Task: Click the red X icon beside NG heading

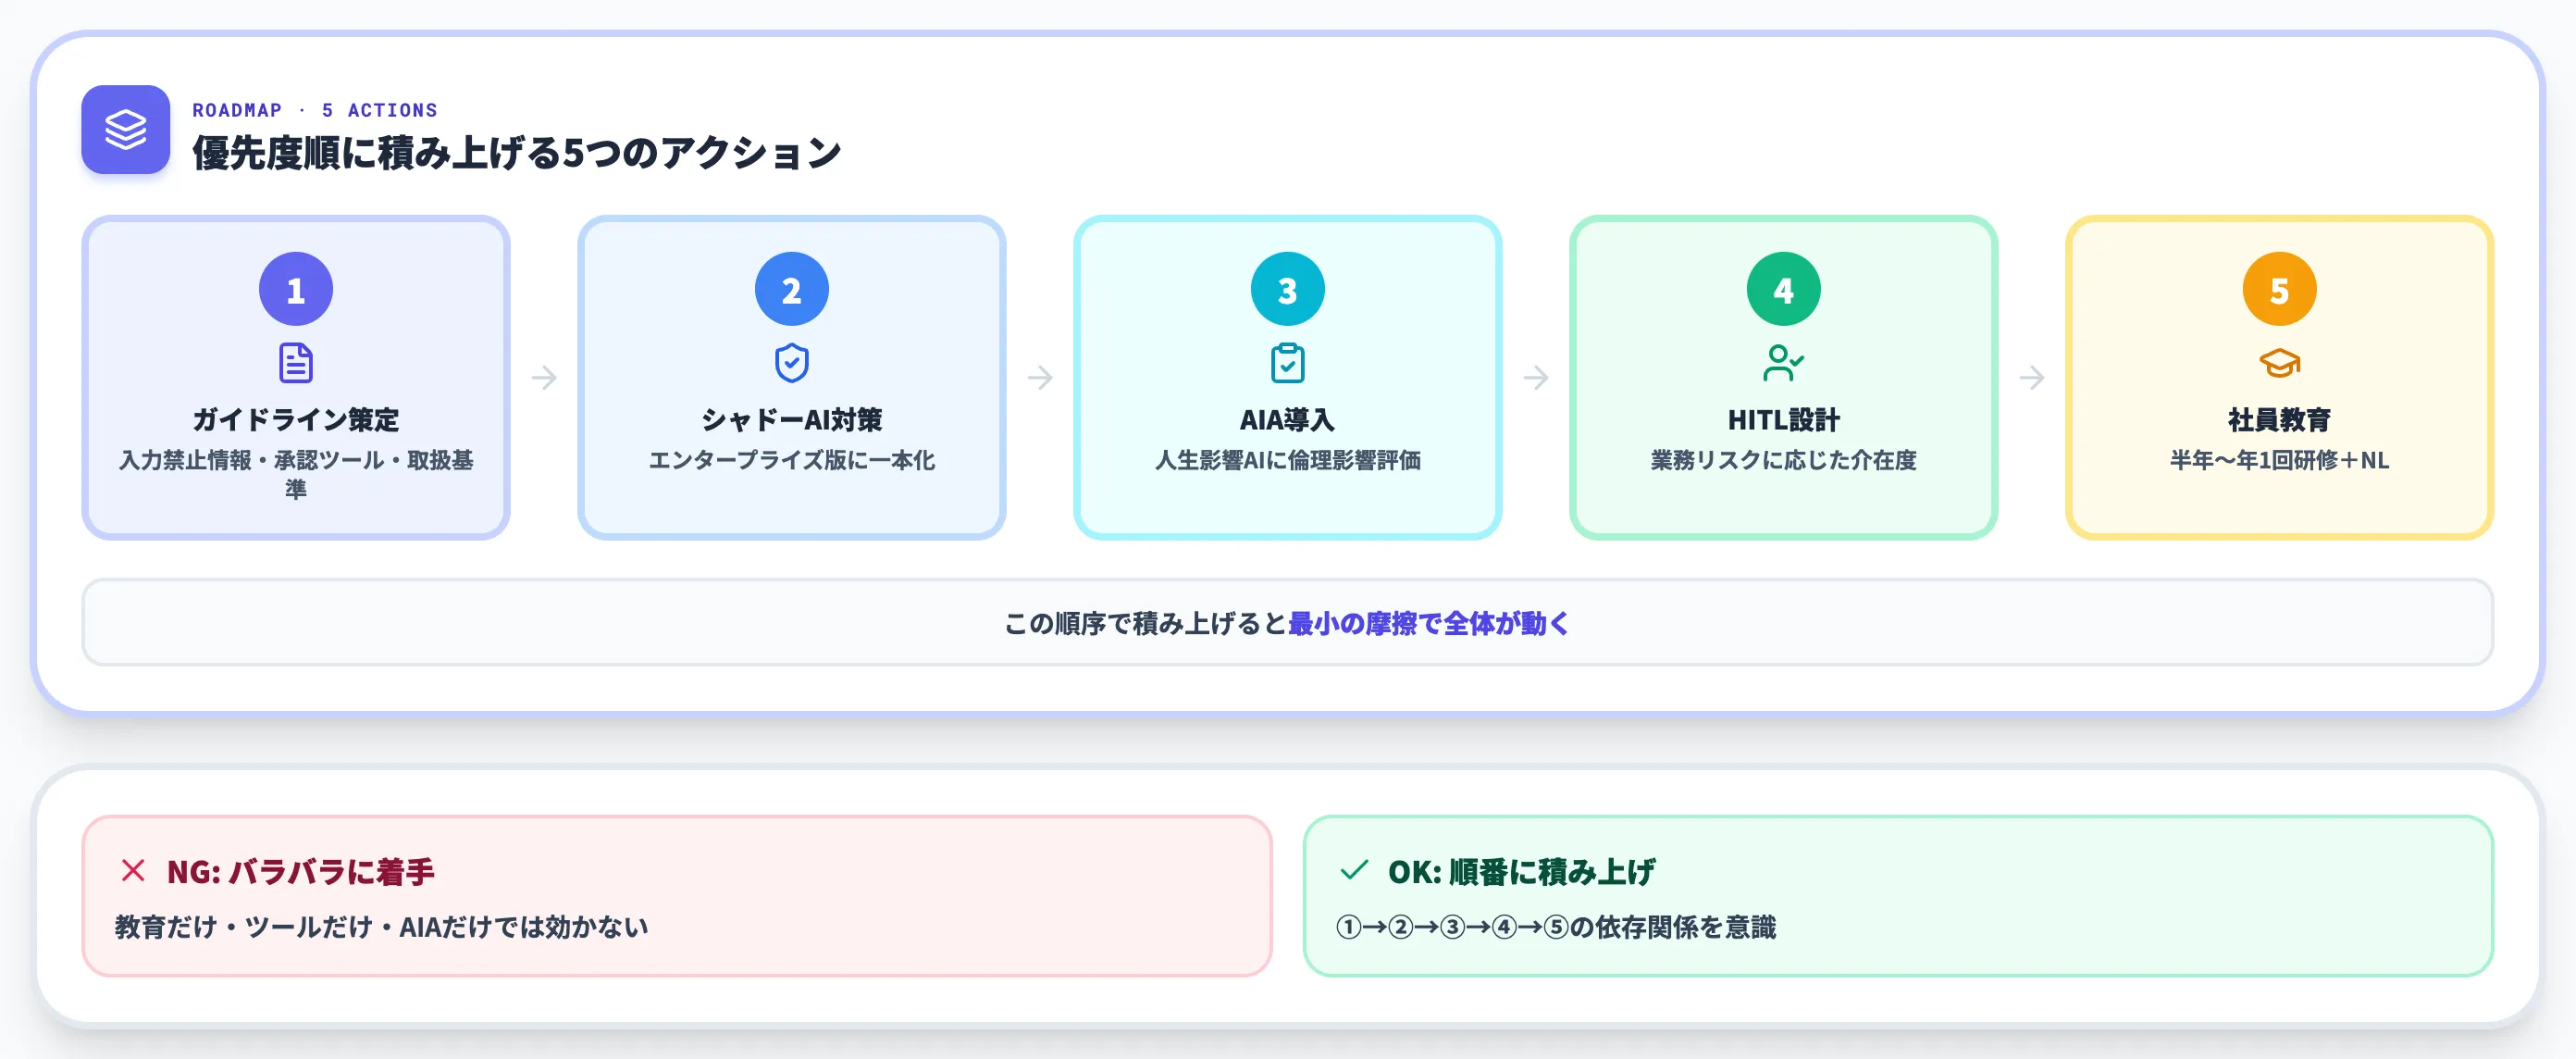Action: (x=133, y=870)
